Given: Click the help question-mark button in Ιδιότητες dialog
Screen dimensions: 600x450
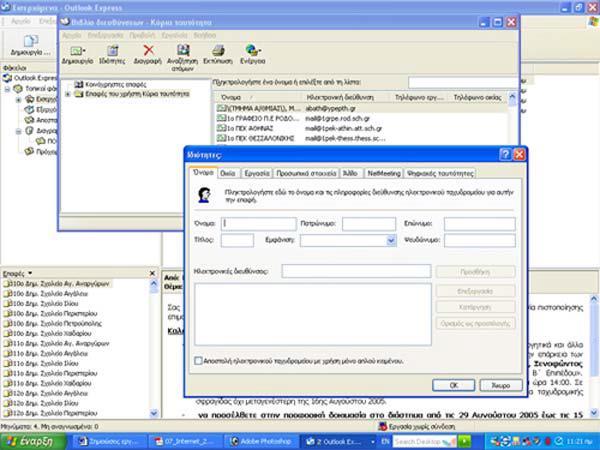Looking at the screenshot, I should pyautogui.click(x=505, y=155).
